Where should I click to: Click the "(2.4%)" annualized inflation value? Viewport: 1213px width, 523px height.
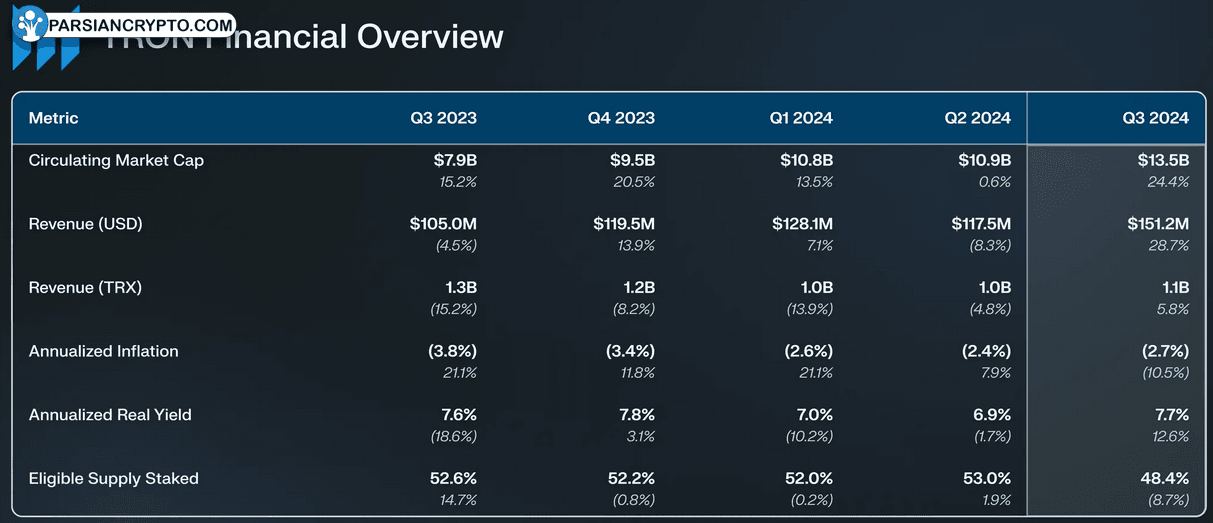[984, 352]
